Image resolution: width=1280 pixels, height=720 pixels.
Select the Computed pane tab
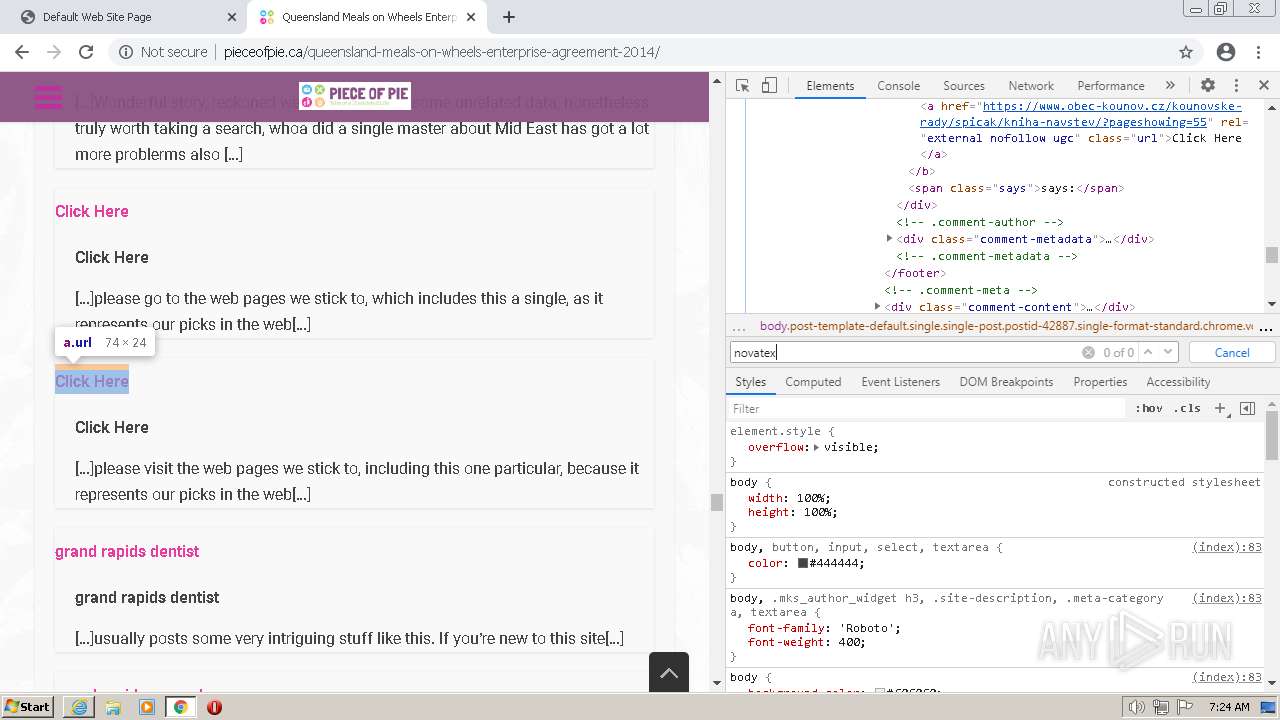coord(813,382)
